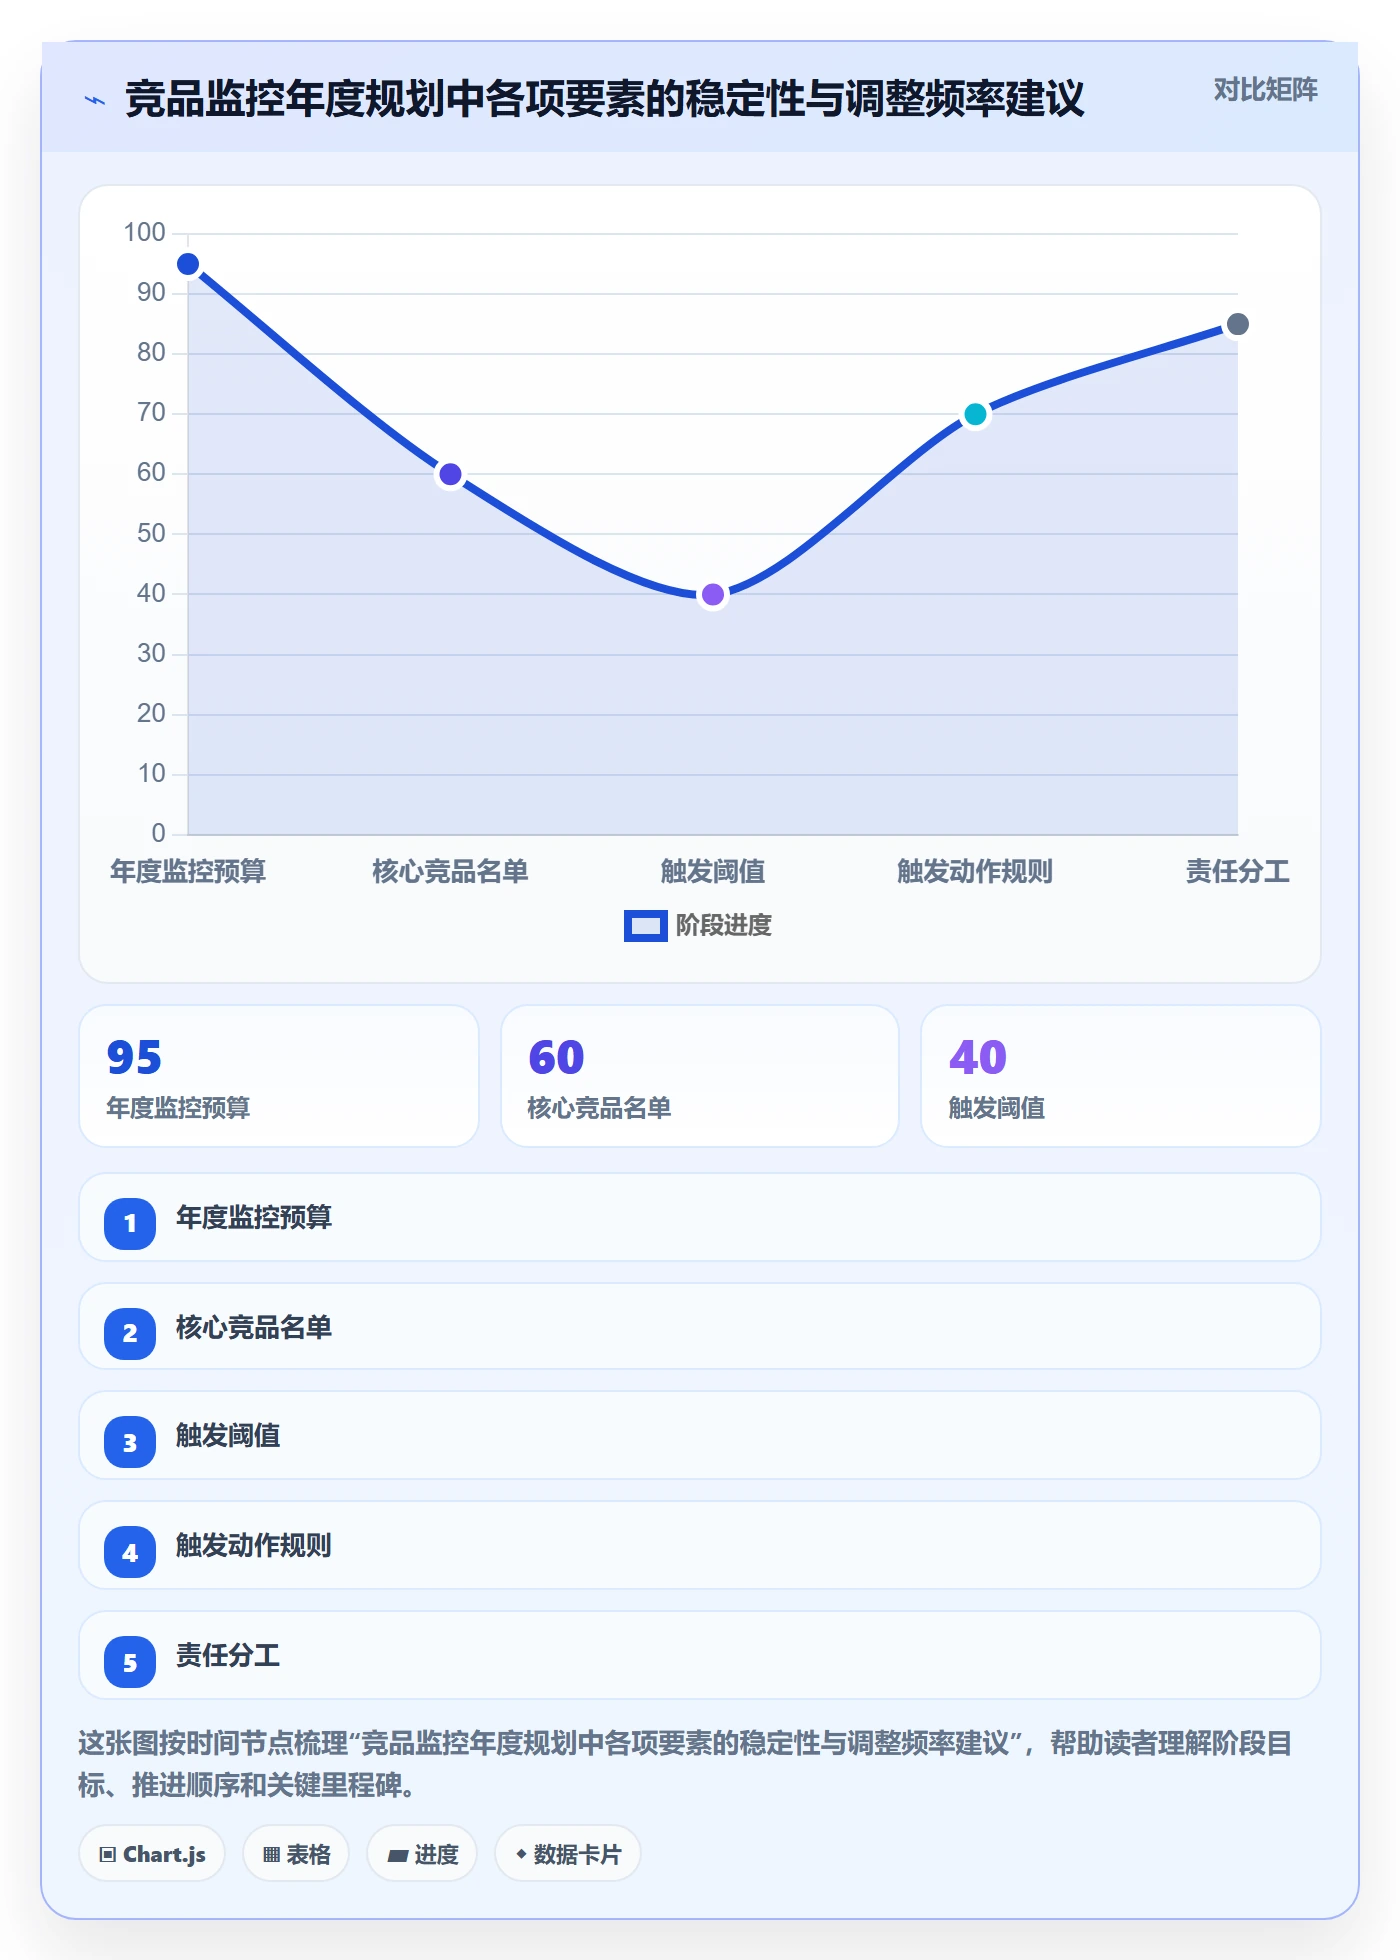Click the 阶段进度 legend label
This screenshot has height=1960, width=1400.
(724, 926)
